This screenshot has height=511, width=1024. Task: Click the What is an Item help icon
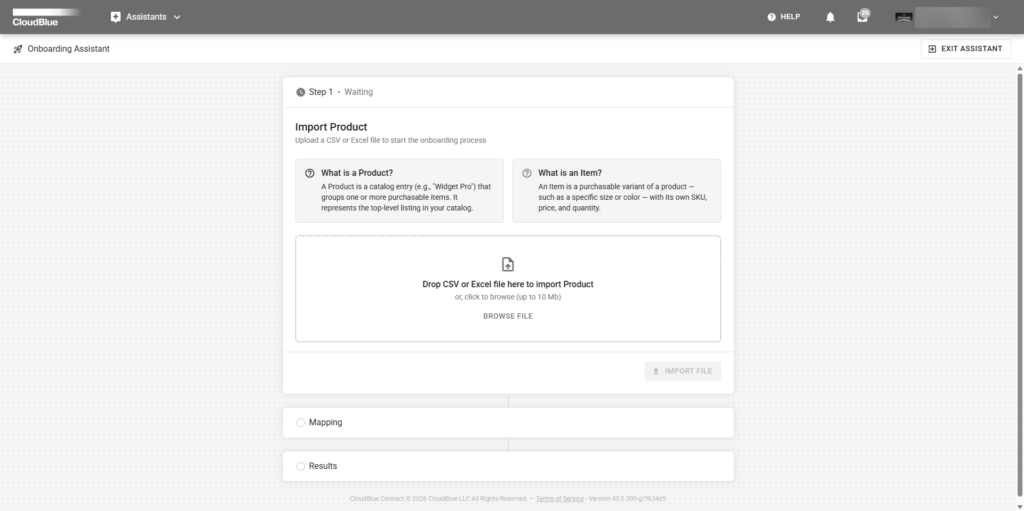click(x=526, y=174)
